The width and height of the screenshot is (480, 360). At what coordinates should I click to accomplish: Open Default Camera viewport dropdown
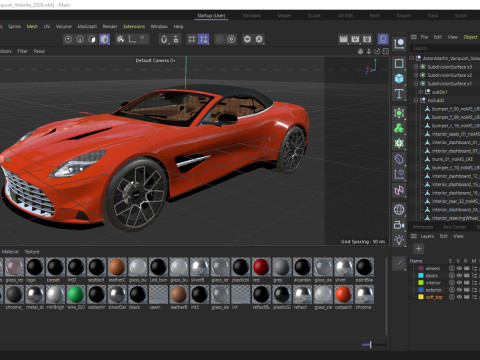155,61
